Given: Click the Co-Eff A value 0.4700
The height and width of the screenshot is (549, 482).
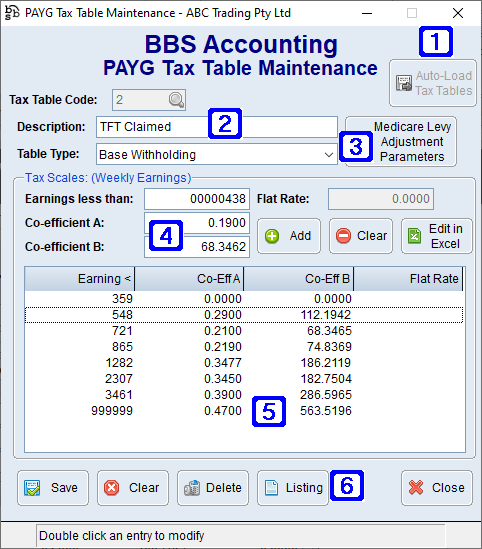Looking at the screenshot, I should click(223, 411).
